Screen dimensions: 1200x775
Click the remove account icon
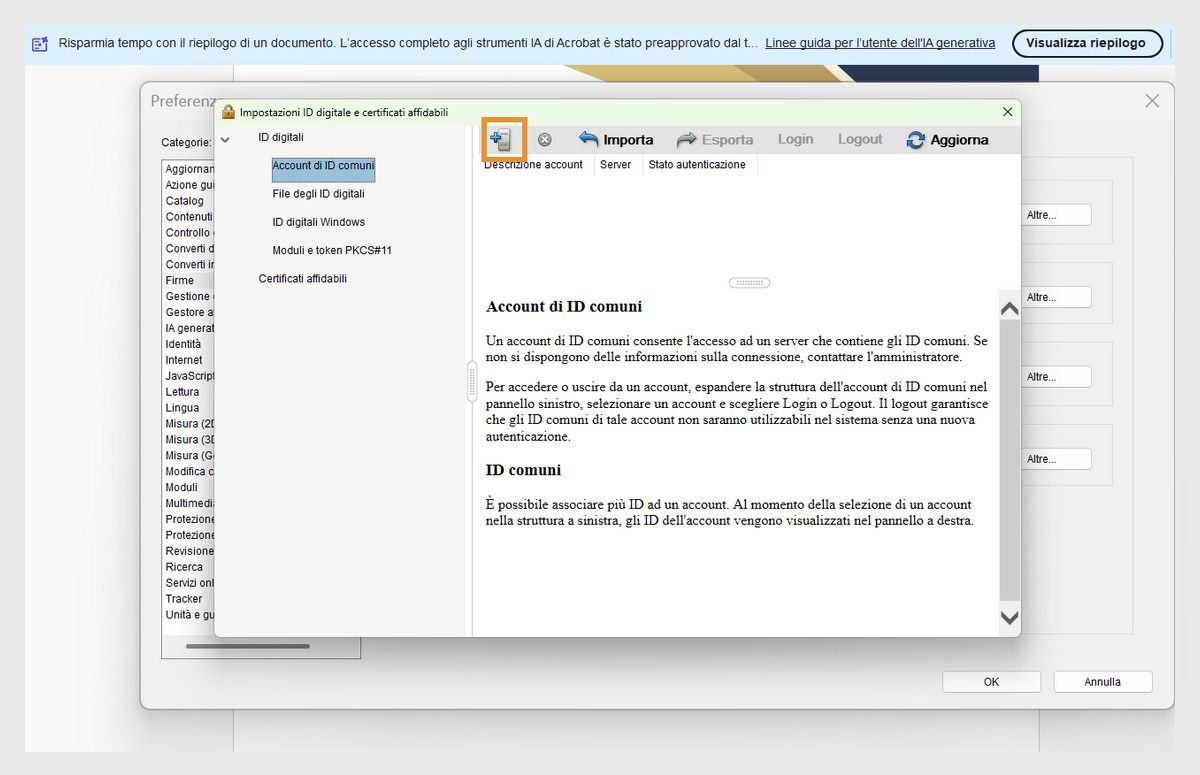(x=545, y=139)
